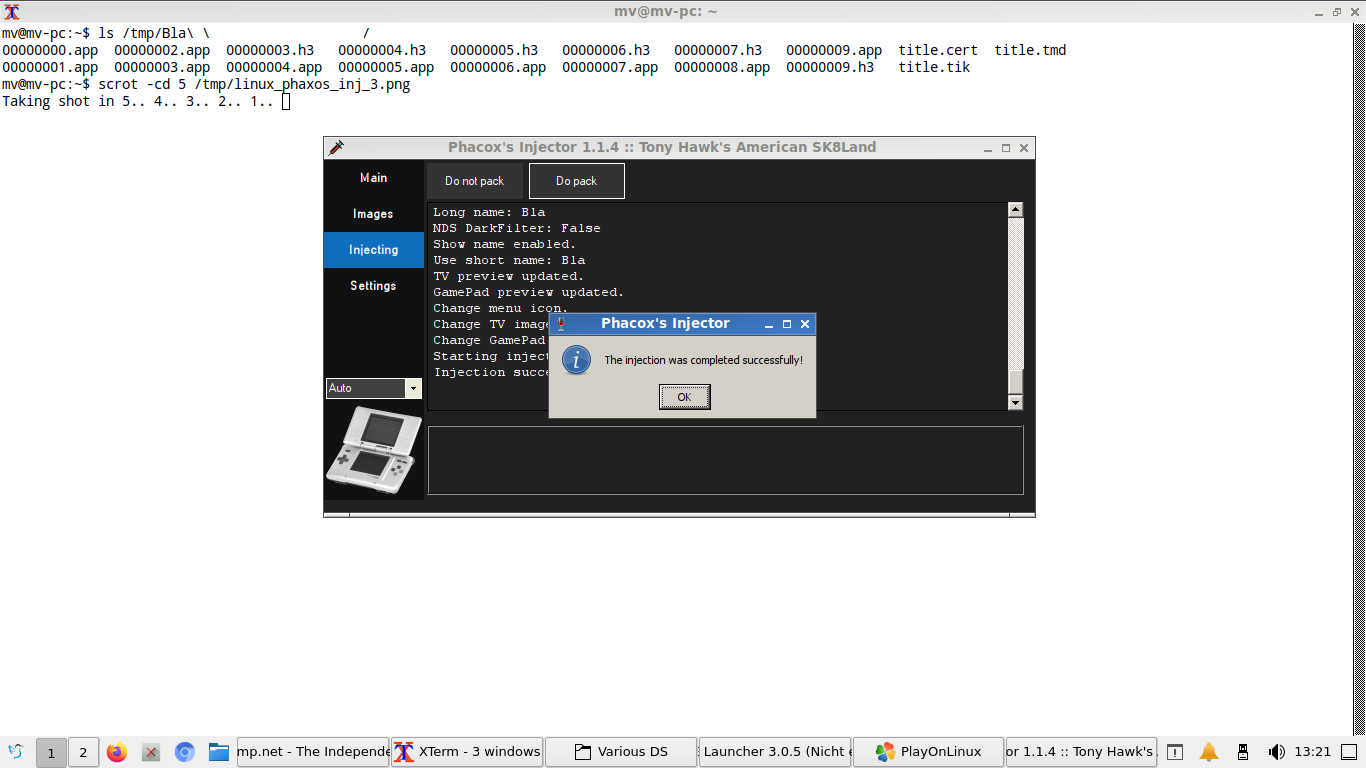This screenshot has width=1366, height=768.
Task: Open the 'Launcher 3.0.5' taskbar window
Action: click(x=776, y=752)
